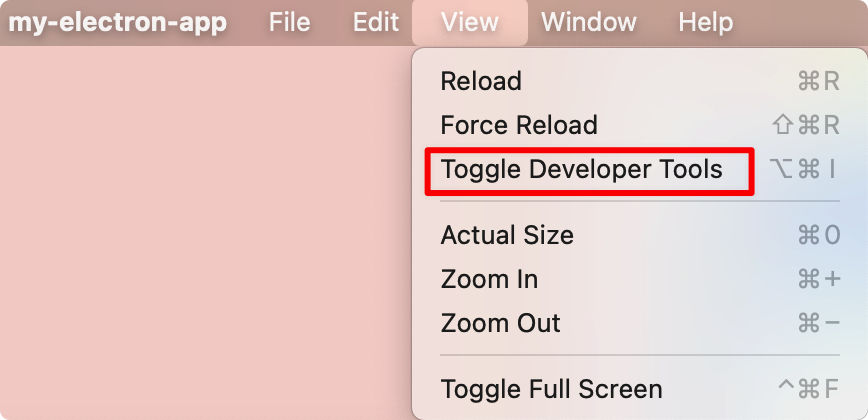868x420 pixels.
Task: Close the open View menu
Action: click(470, 23)
